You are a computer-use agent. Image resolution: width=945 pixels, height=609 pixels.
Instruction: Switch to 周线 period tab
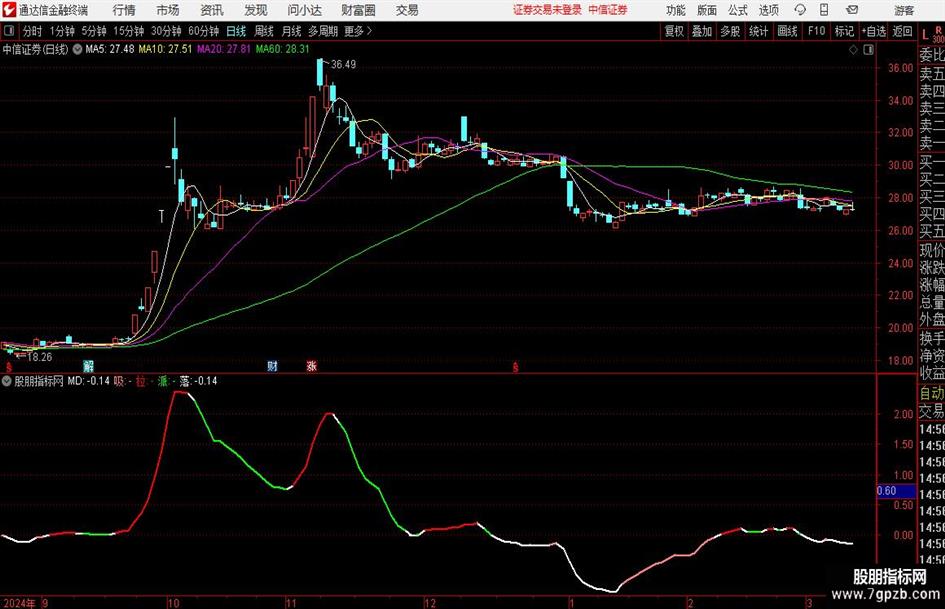point(263,31)
